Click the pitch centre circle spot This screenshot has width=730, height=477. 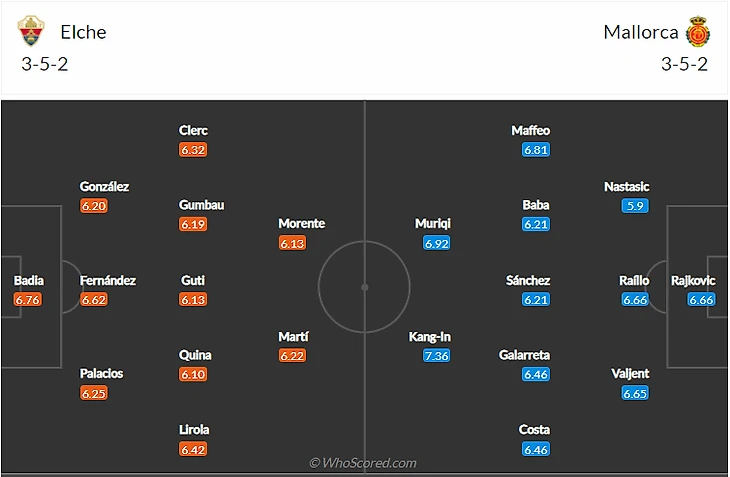365,287
